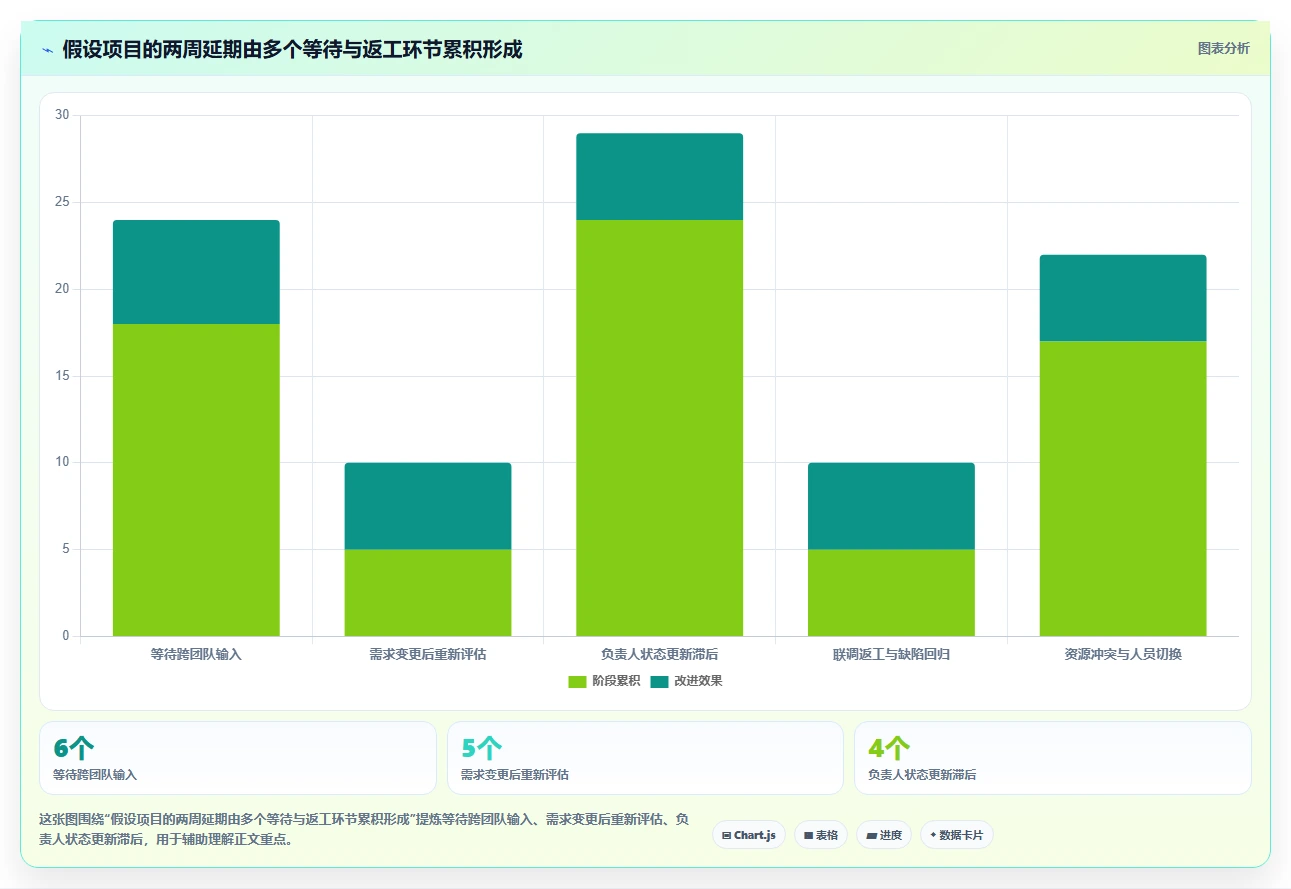Click the green bar segment for 需求变更后重新评估
The width and height of the screenshot is (1291, 889).
tap(428, 593)
